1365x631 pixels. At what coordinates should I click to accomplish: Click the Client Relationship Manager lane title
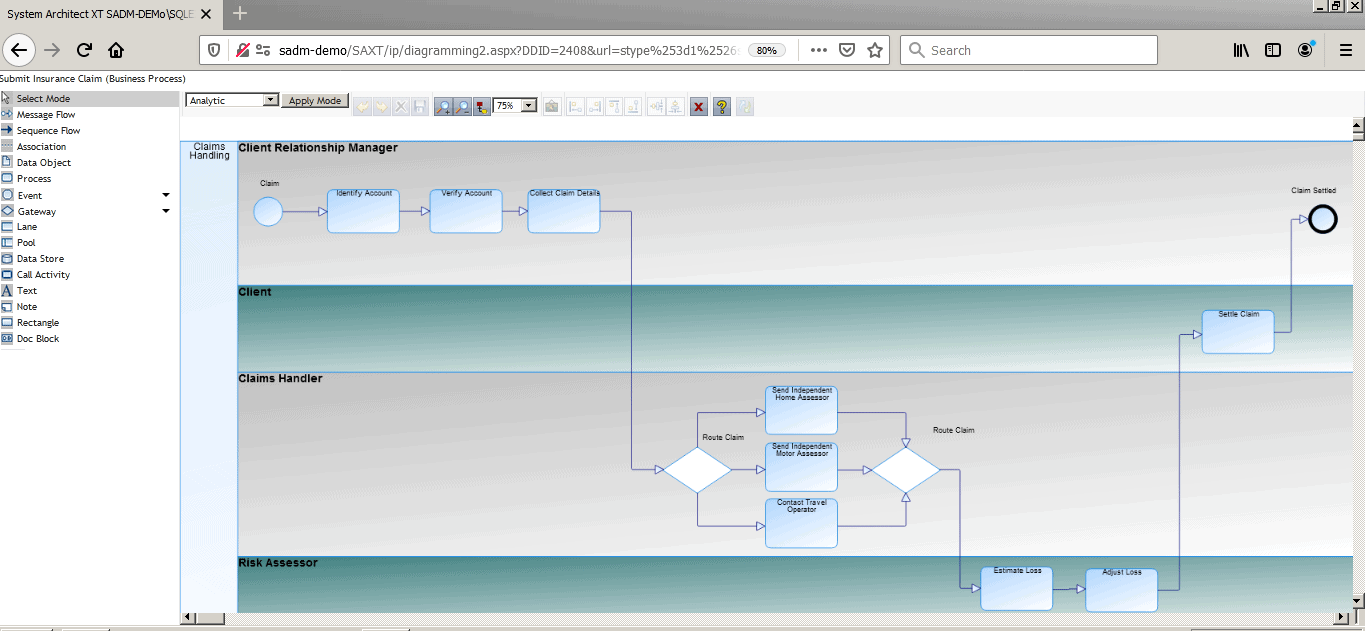[318, 148]
